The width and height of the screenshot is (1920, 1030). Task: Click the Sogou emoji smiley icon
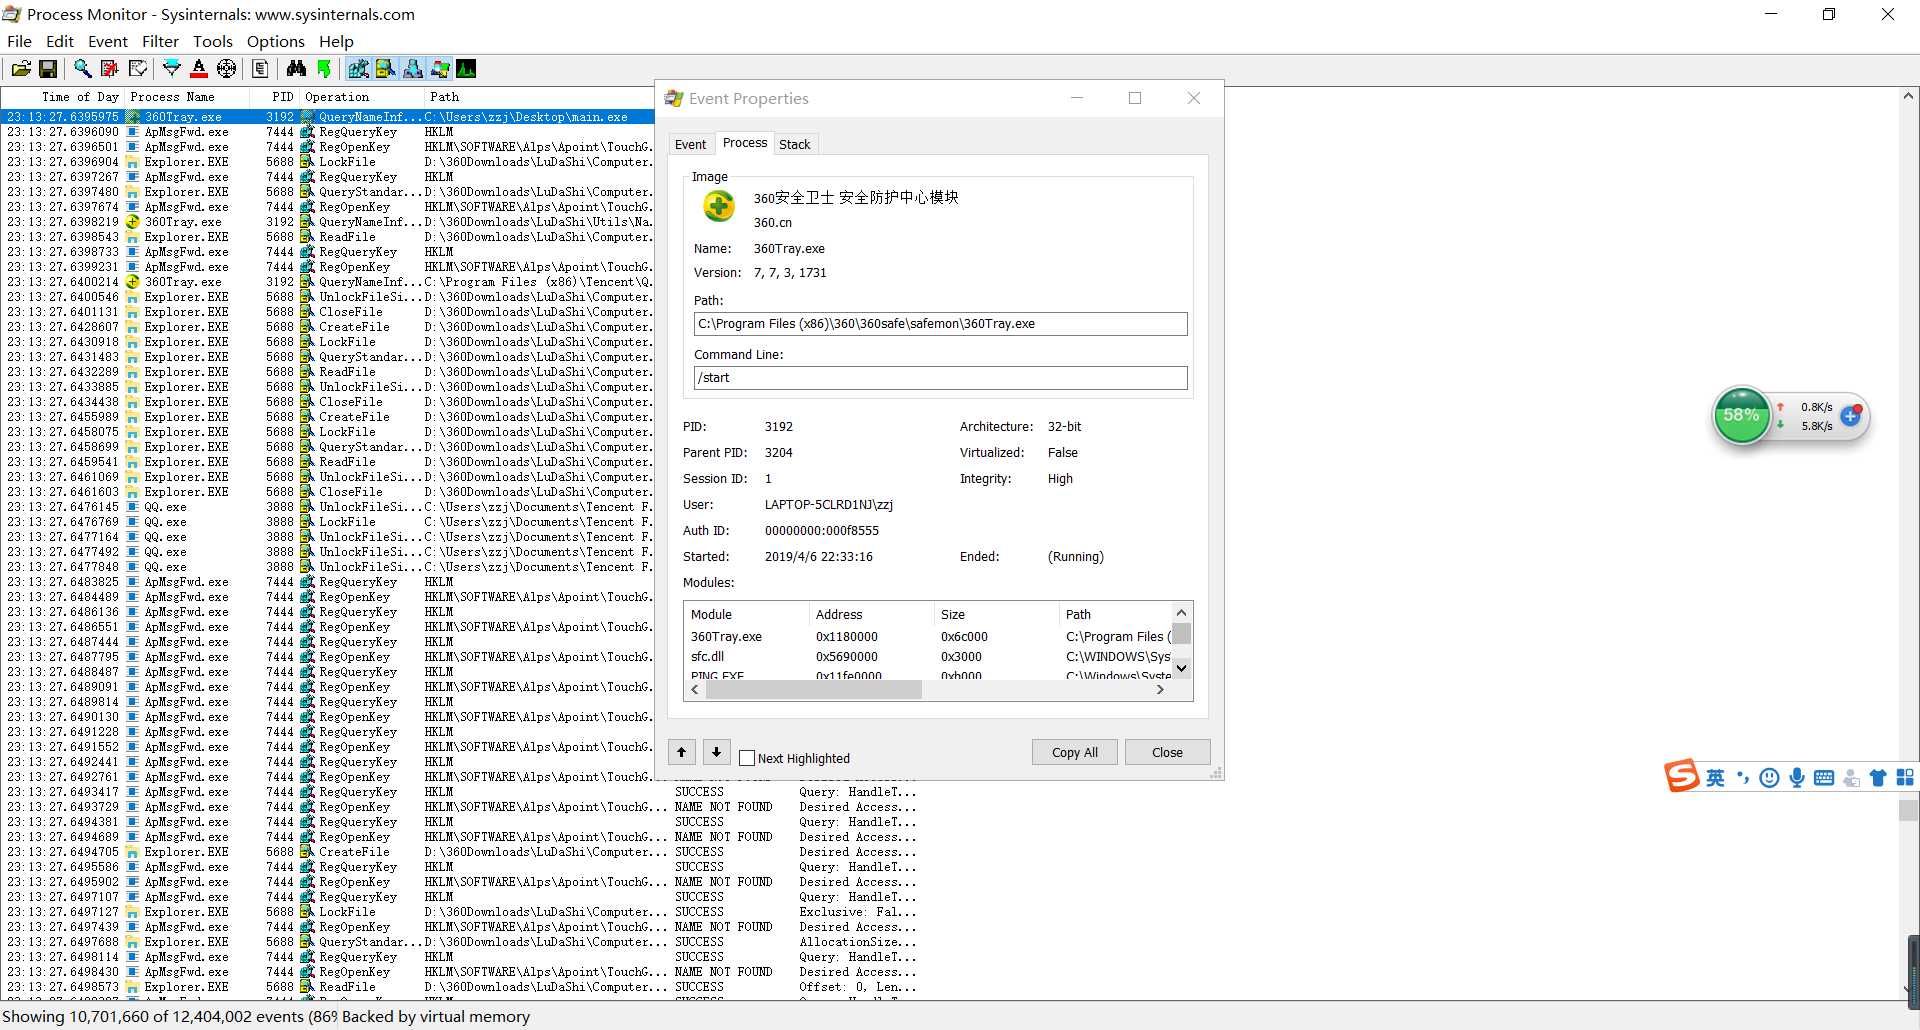(x=1769, y=778)
